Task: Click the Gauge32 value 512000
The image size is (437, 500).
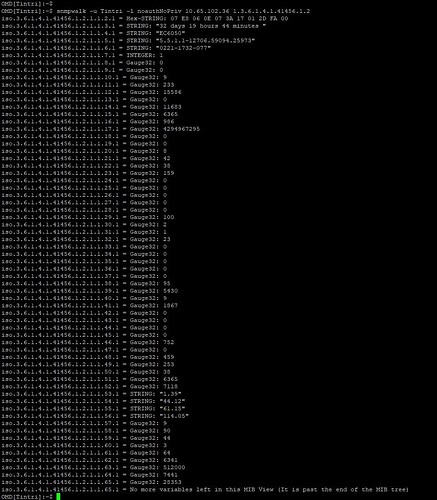Action: click(174, 467)
